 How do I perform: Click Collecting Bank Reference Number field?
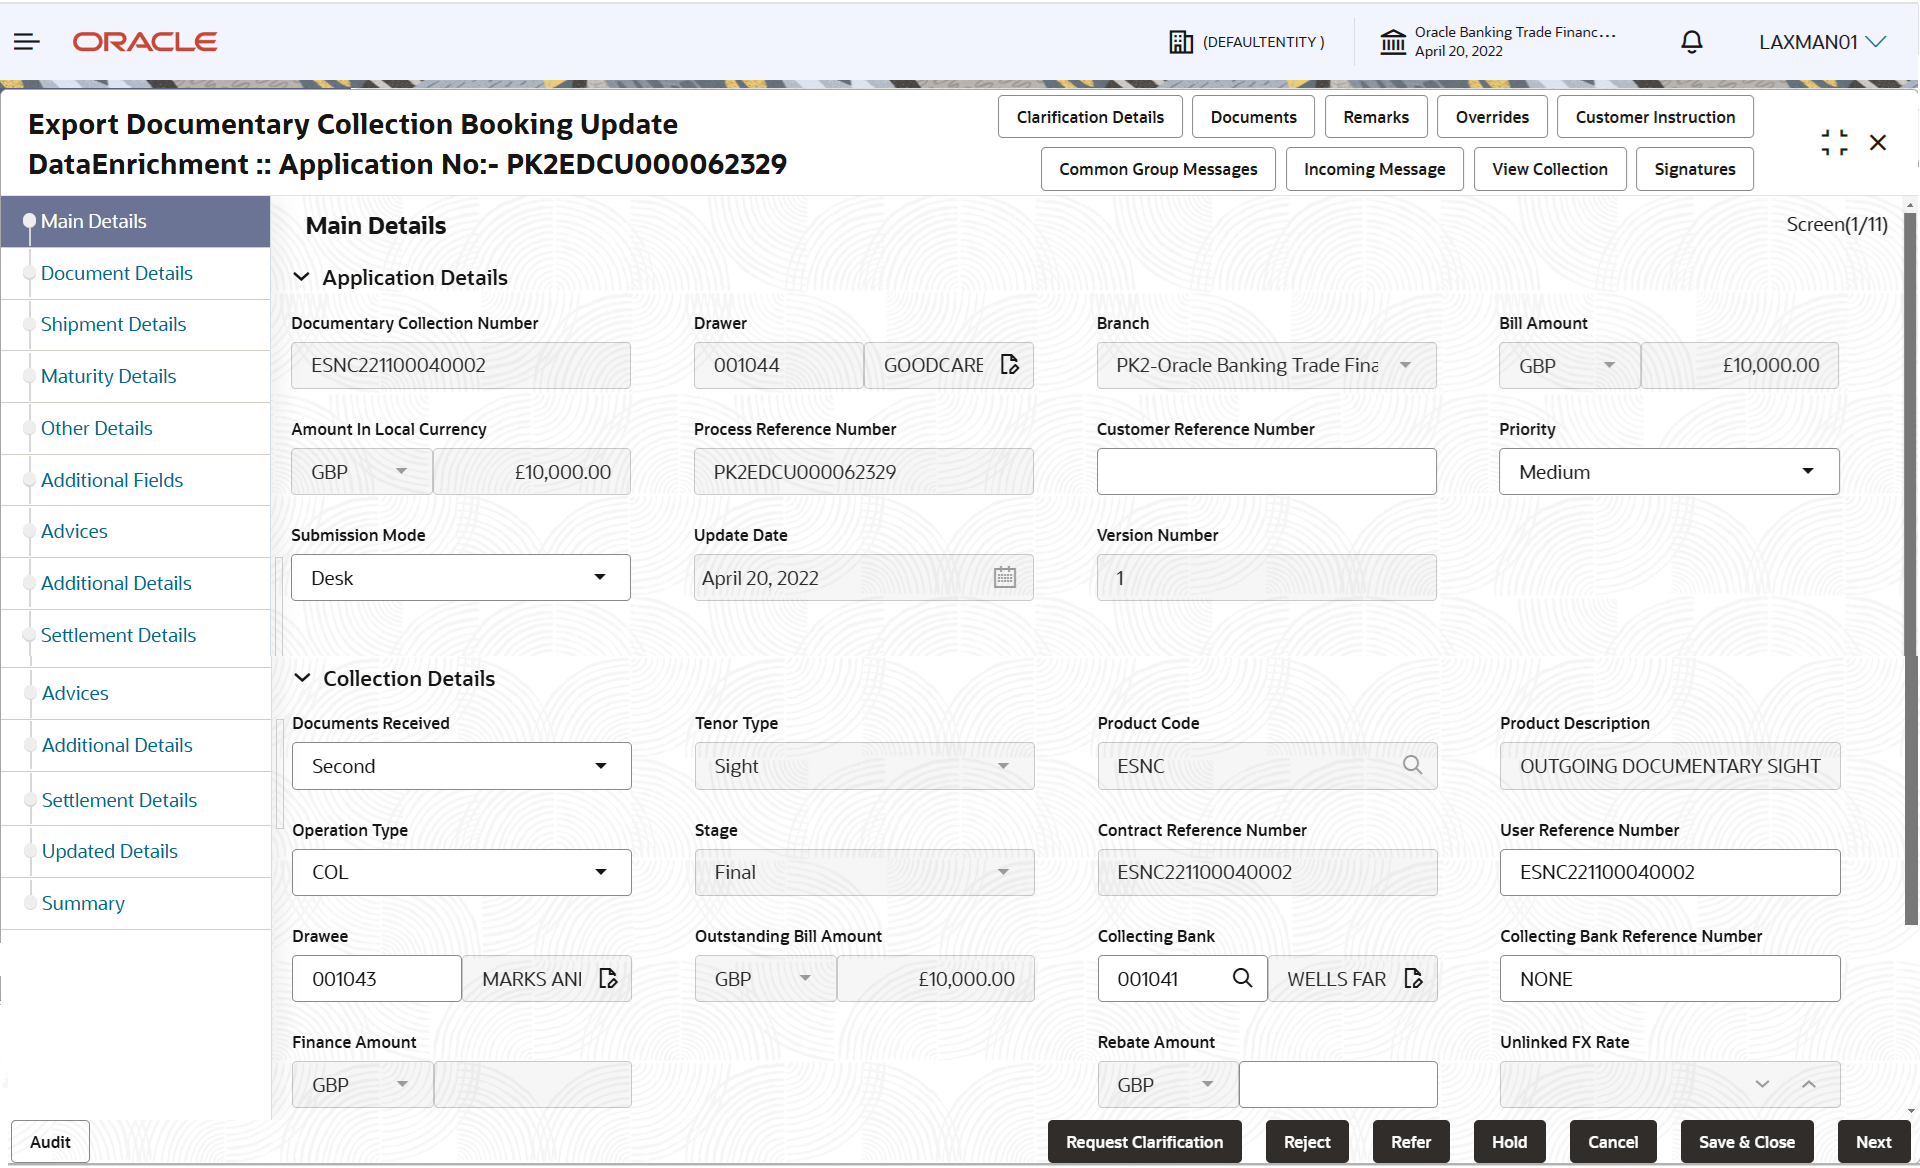pyautogui.click(x=1669, y=979)
